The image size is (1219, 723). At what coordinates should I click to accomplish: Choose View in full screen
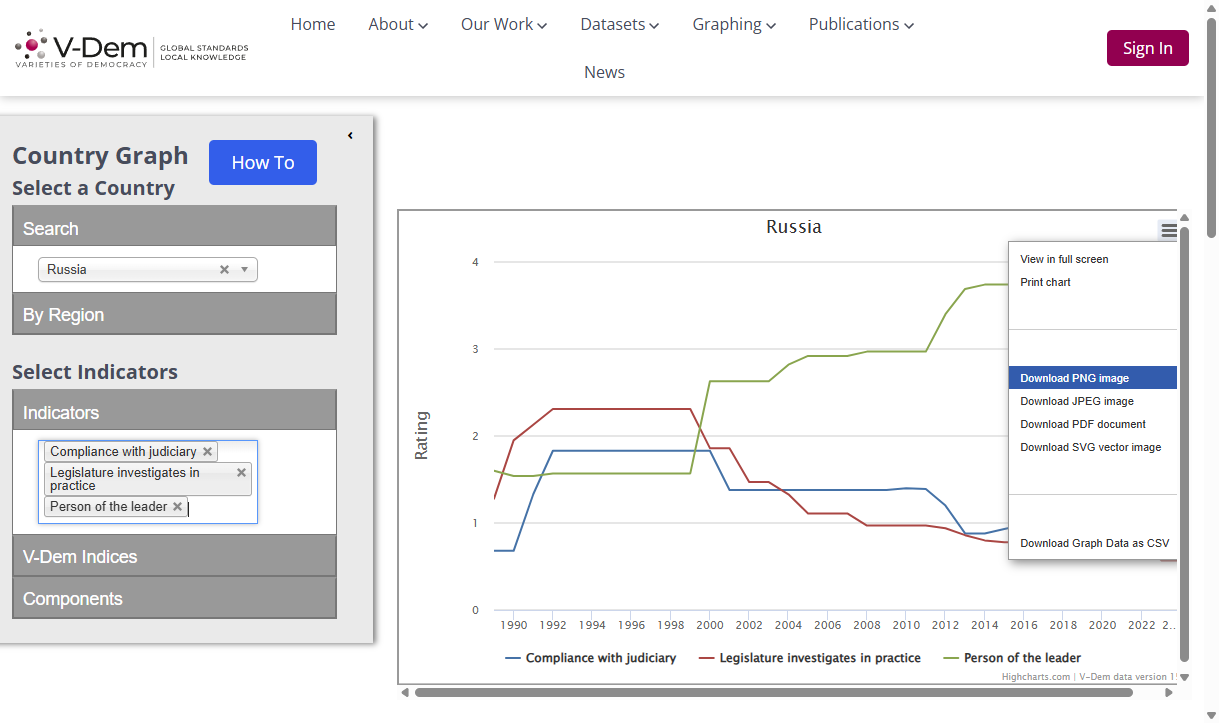[x=1093, y=259]
